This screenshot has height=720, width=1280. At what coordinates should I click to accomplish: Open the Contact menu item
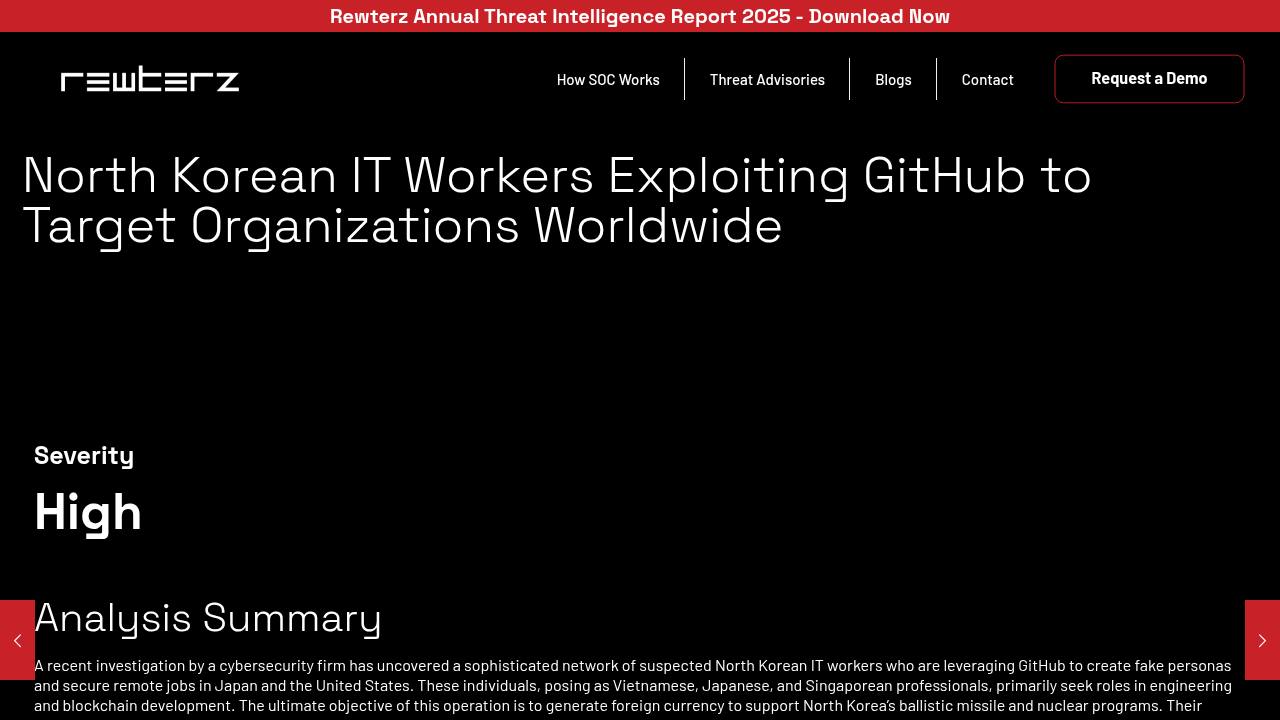(987, 79)
